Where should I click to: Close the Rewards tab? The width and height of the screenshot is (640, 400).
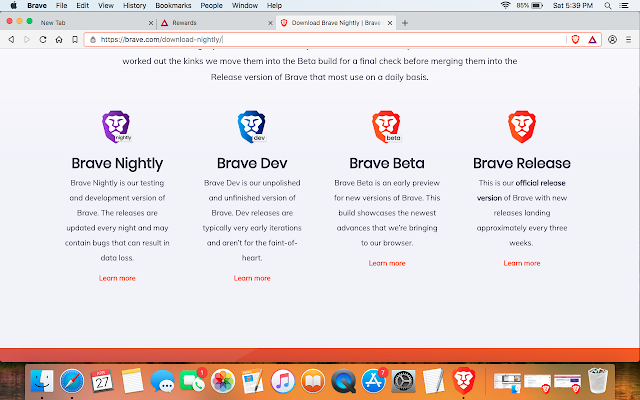coord(270,23)
